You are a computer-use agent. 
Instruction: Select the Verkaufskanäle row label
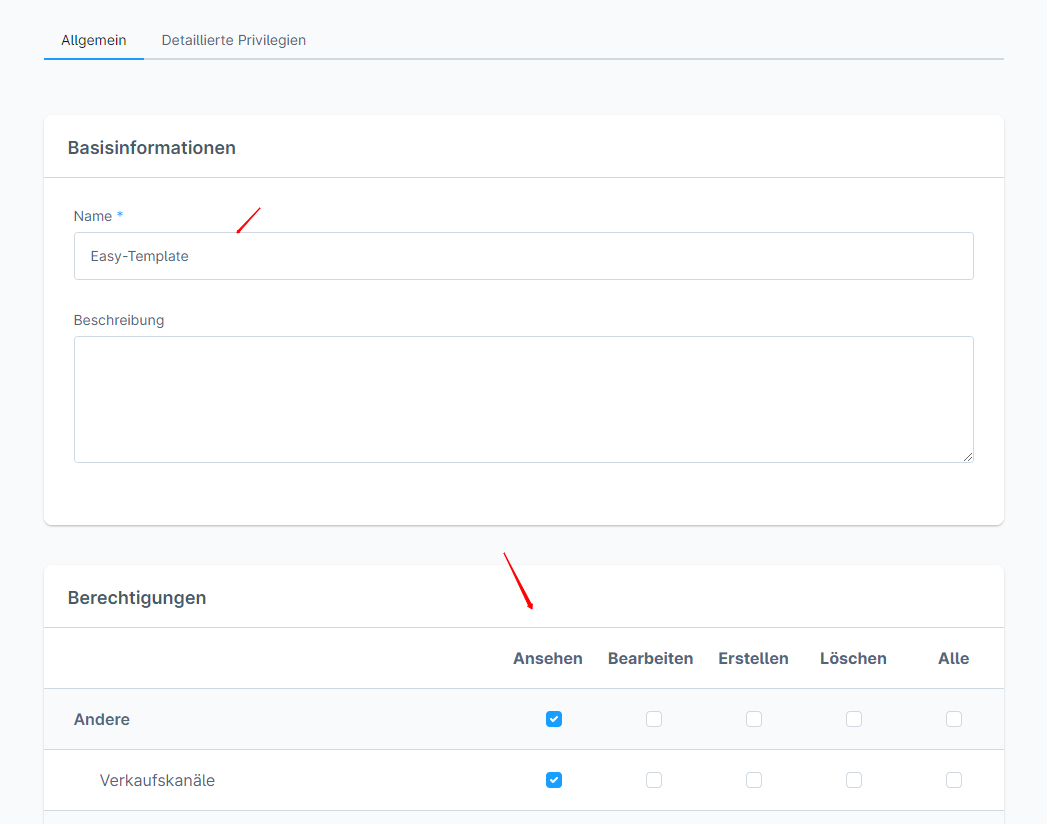point(157,780)
